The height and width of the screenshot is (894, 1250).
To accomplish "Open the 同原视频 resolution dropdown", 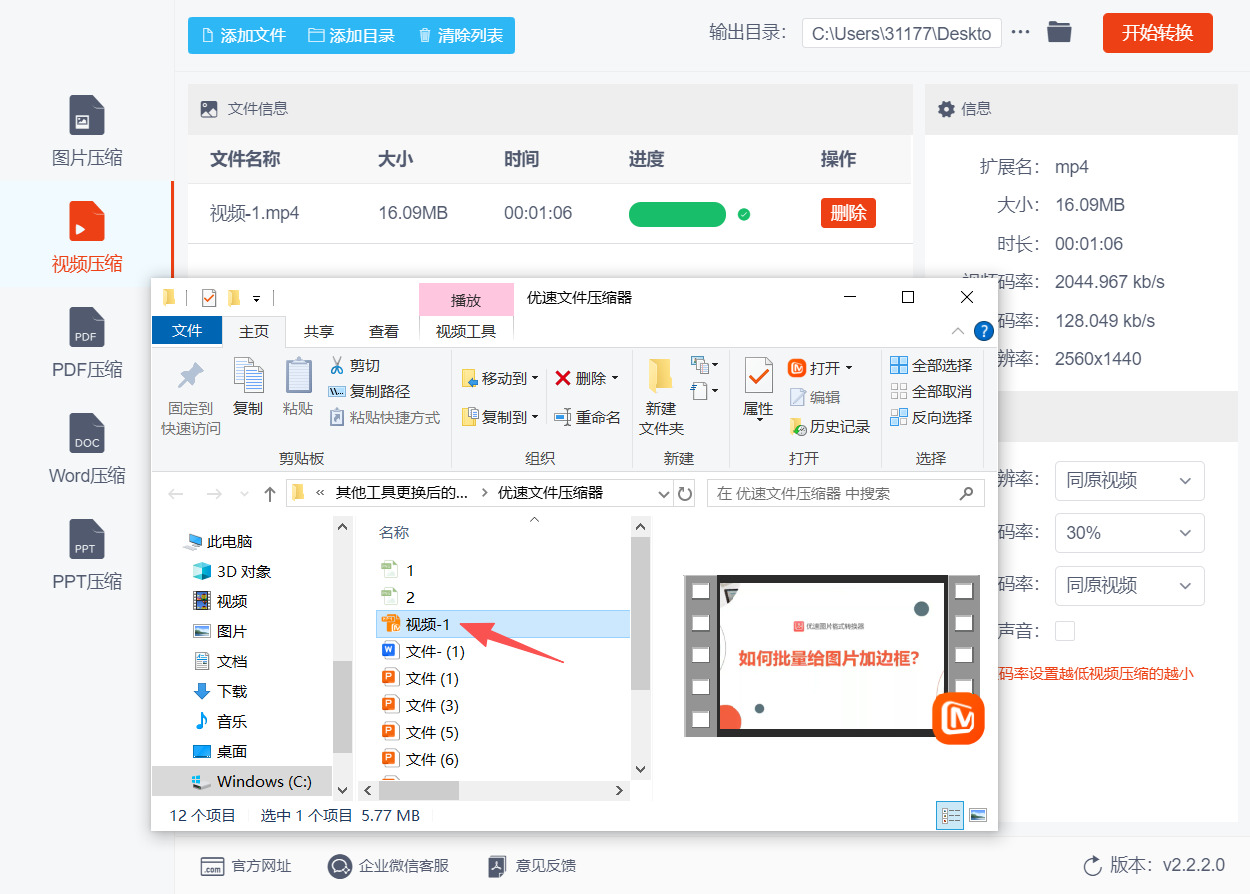I will tap(1129, 480).
